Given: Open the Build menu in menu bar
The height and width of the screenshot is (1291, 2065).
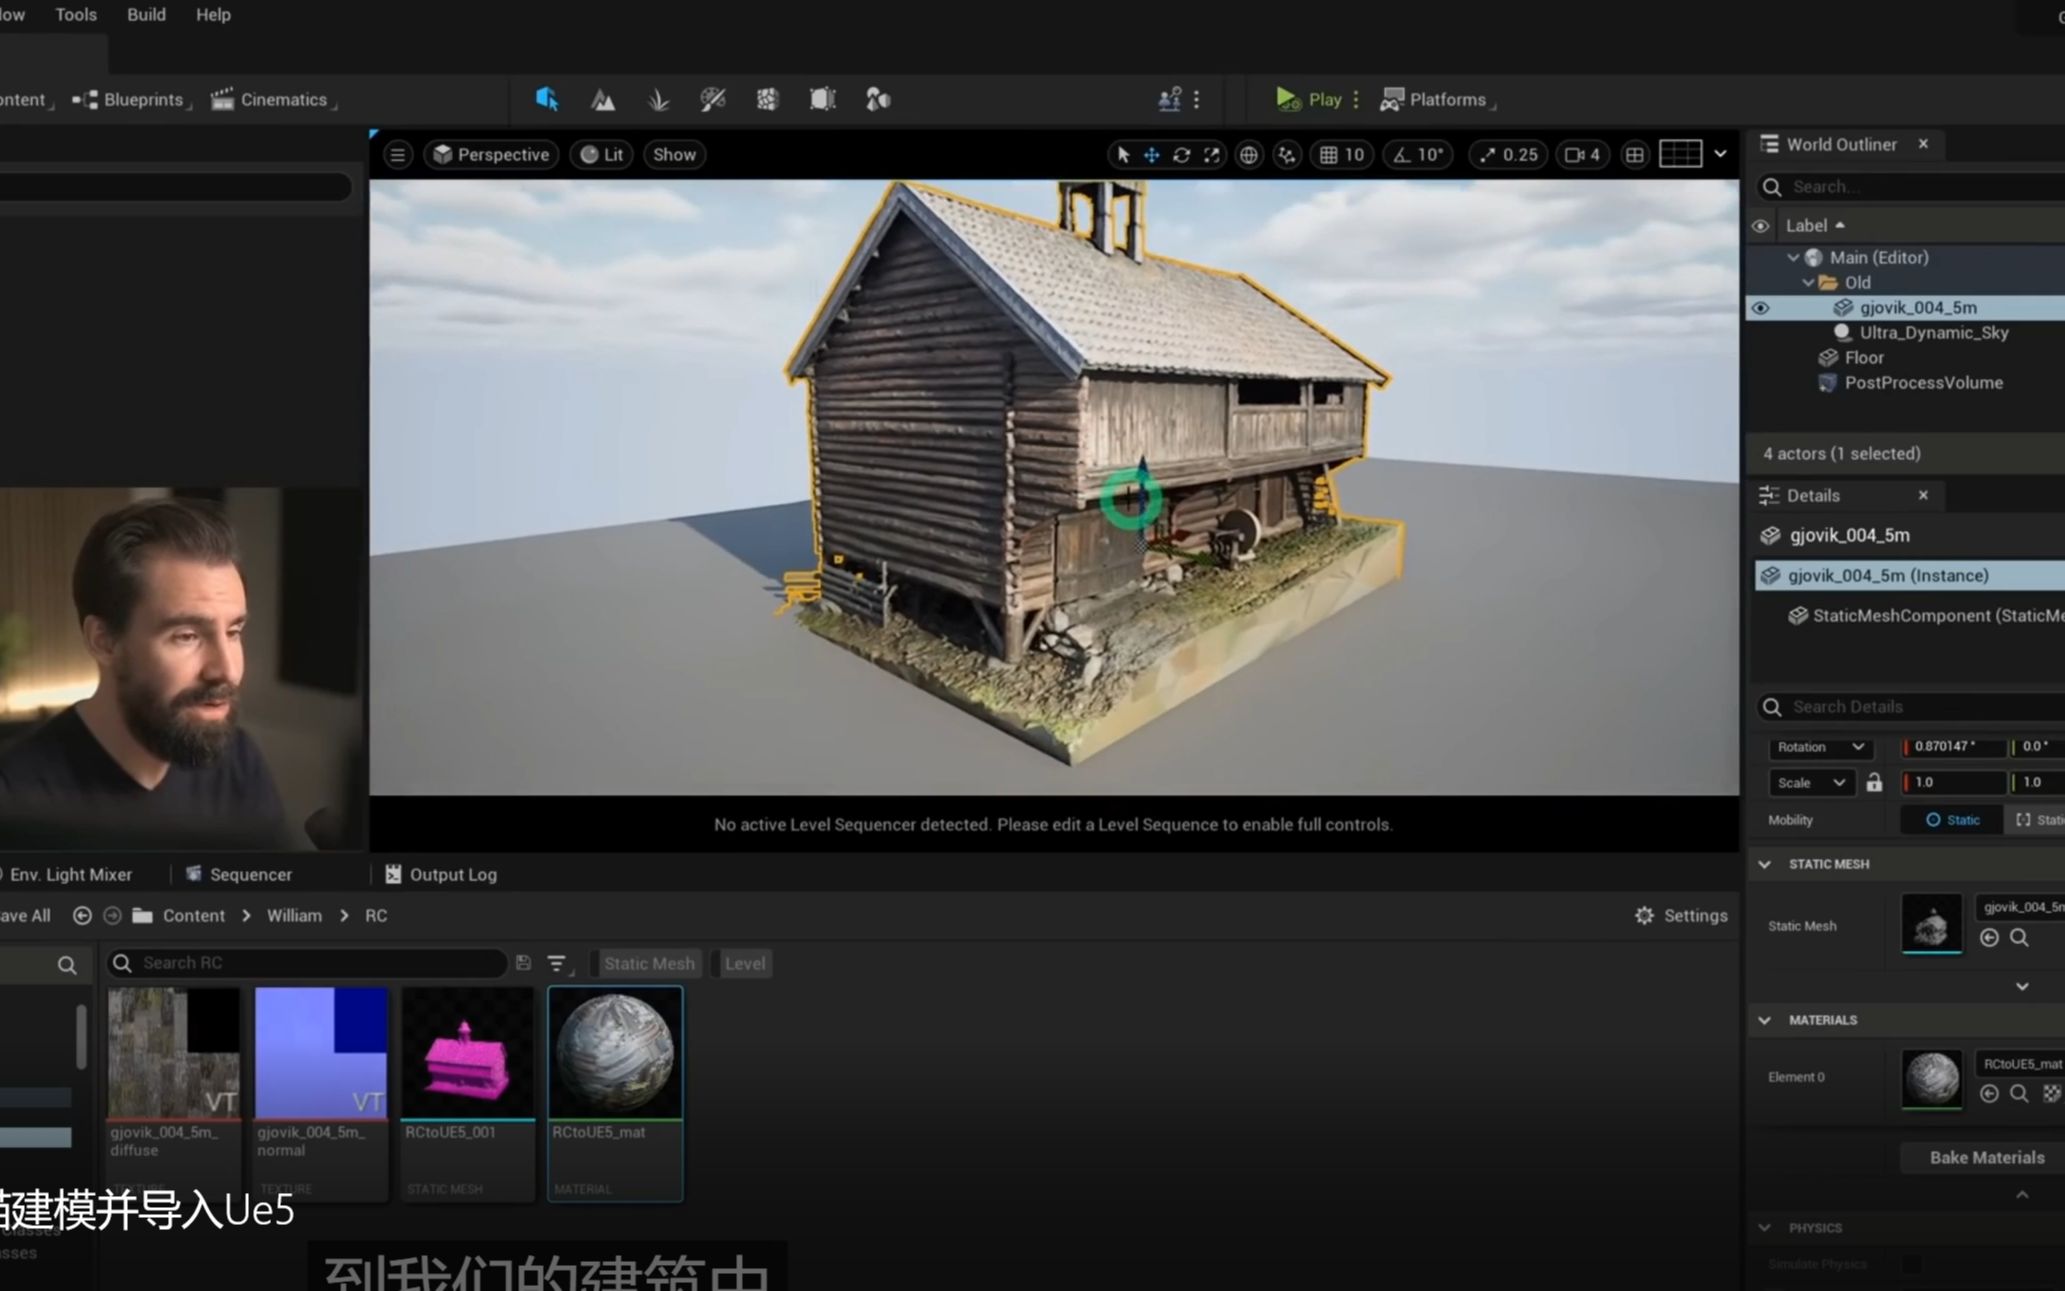Looking at the screenshot, I should pos(144,13).
